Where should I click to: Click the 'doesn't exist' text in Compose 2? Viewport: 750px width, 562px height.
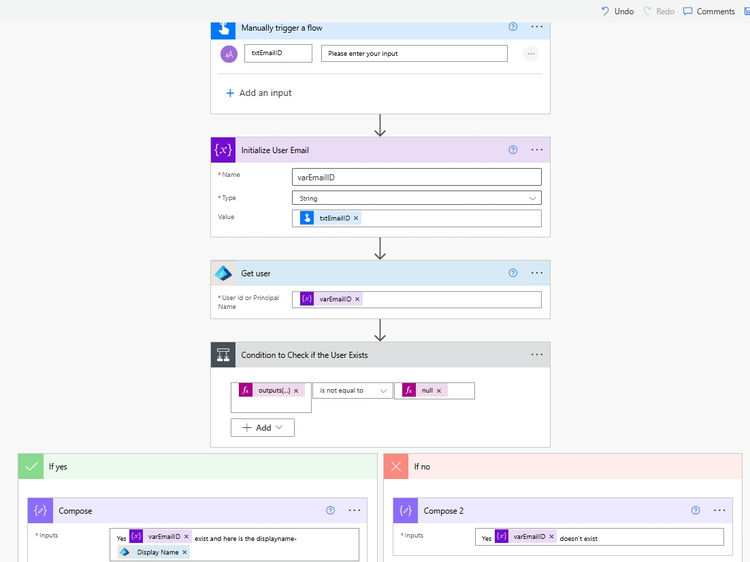click(x=579, y=538)
